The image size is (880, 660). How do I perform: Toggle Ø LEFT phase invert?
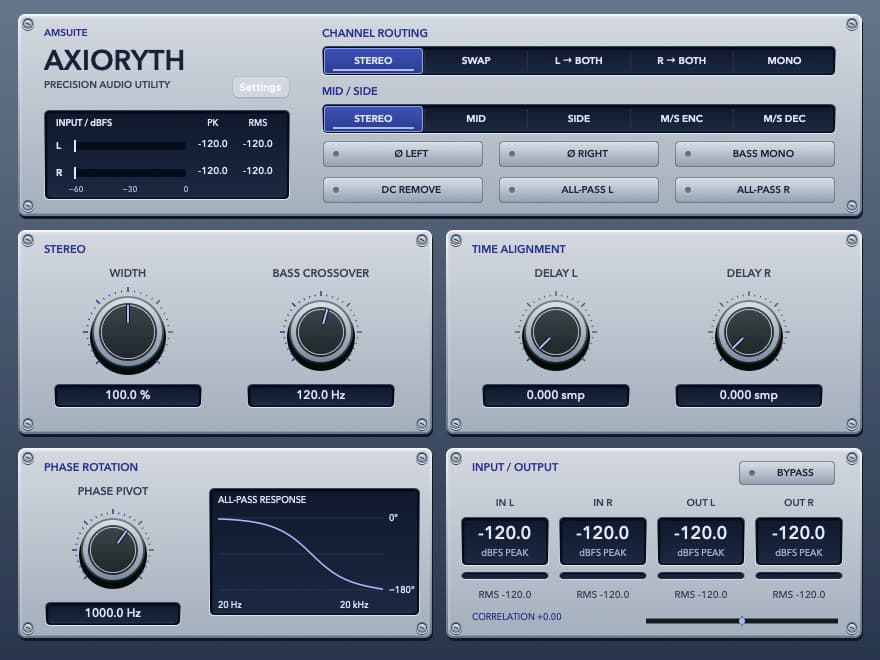click(x=403, y=154)
